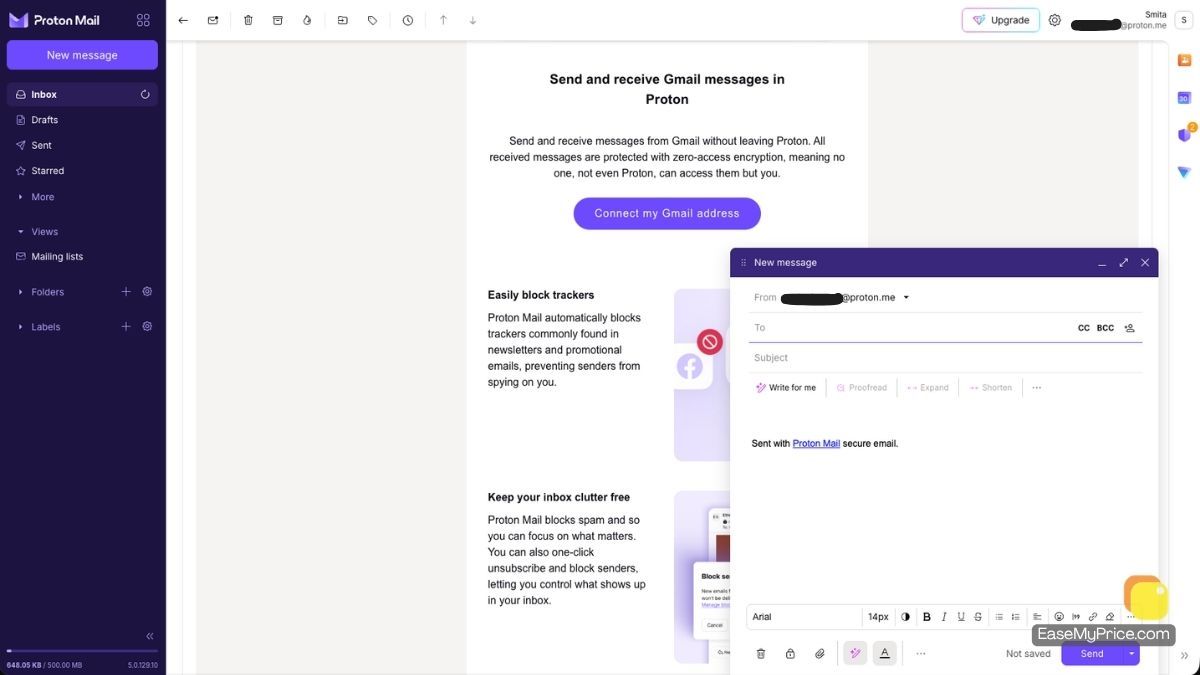The image size is (1200, 675).
Task: Move the open message to trash
Action: (x=248, y=20)
